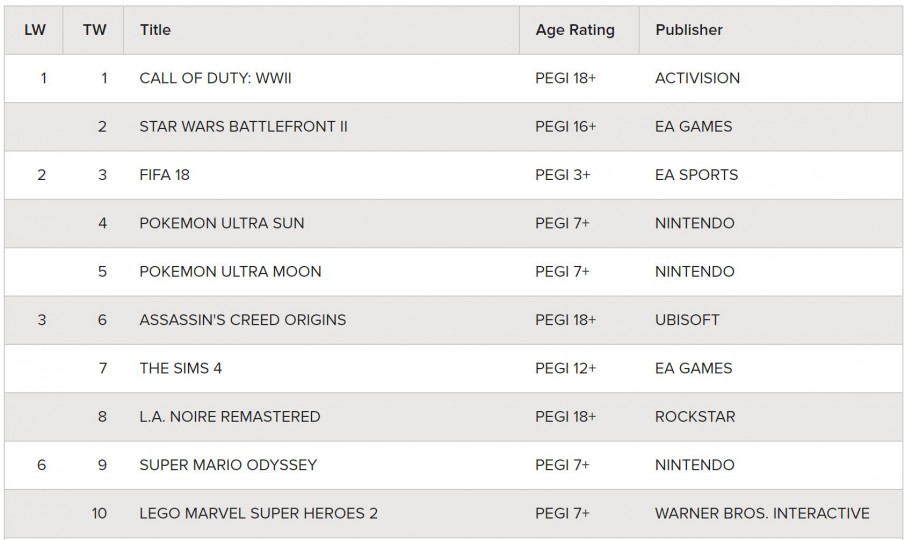The width and height of the screenshot is (905, 540).
Task: Select STAR WARS BATTLEFRONT II title
Action: tap(243, 127)
